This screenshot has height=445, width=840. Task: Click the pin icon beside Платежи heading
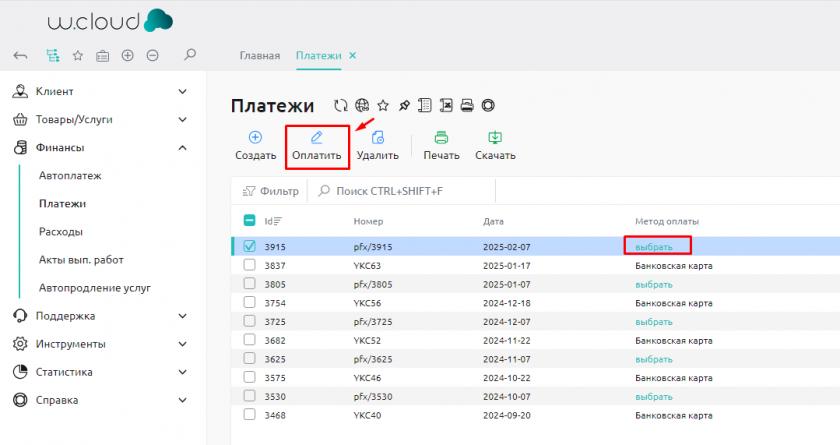coord(404,106)
